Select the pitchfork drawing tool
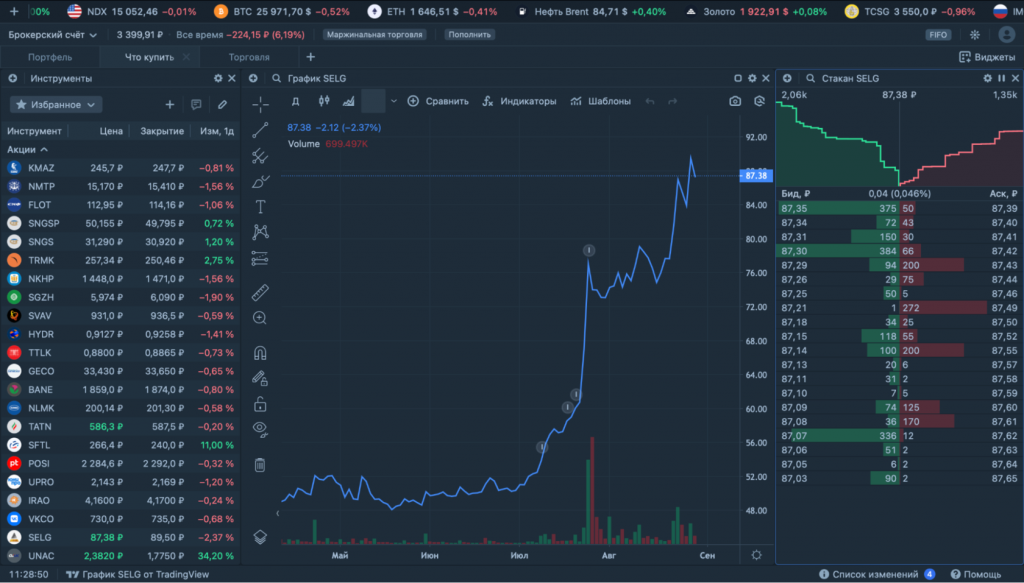1024x583 pixels. 260,155
